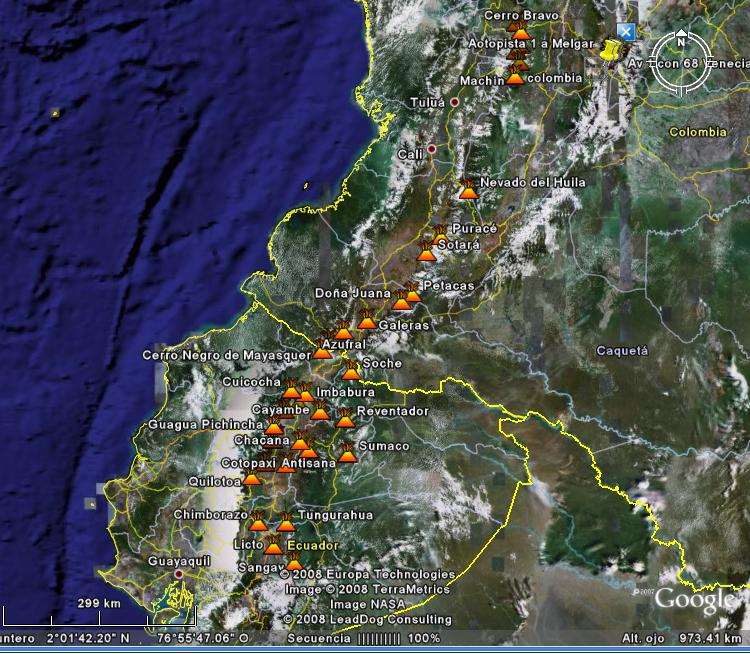Viewport: 750px width, 654px height.
Task: Open the Tungurahua volcano placemark
Action: pos(286,522)
